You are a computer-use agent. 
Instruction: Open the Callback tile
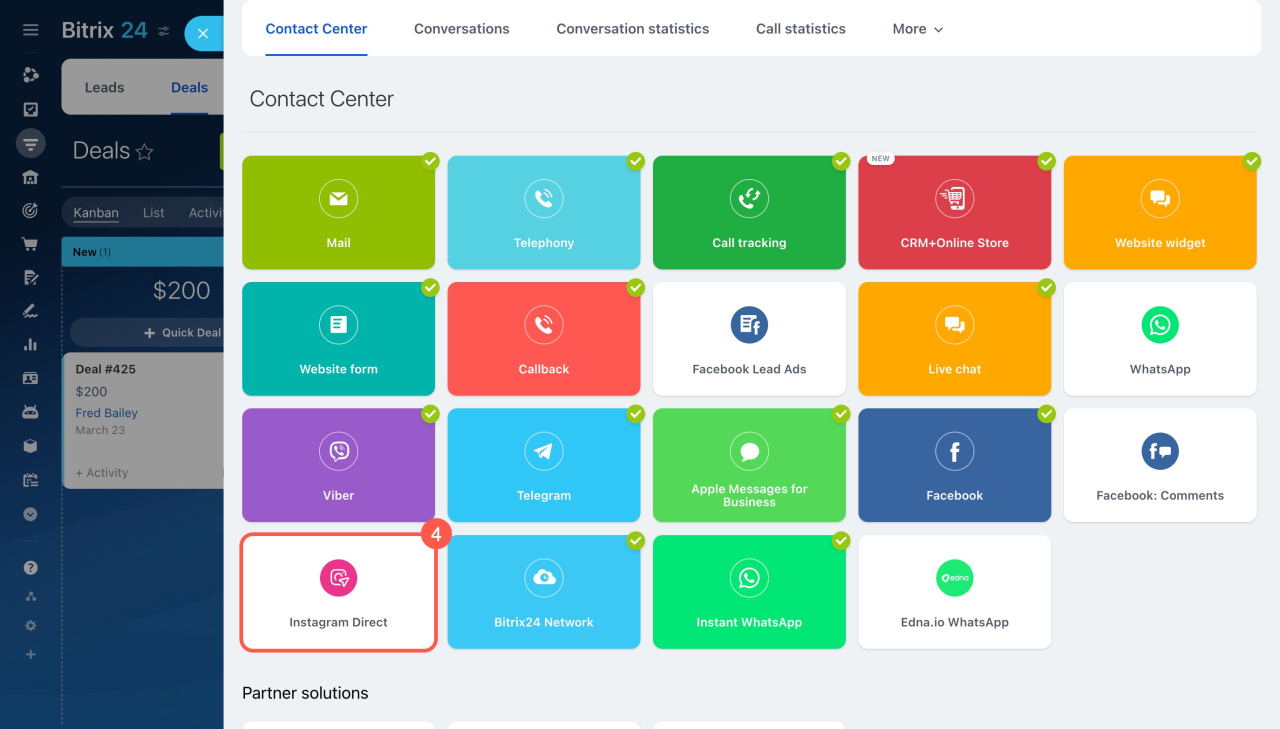tap(544, 339)
